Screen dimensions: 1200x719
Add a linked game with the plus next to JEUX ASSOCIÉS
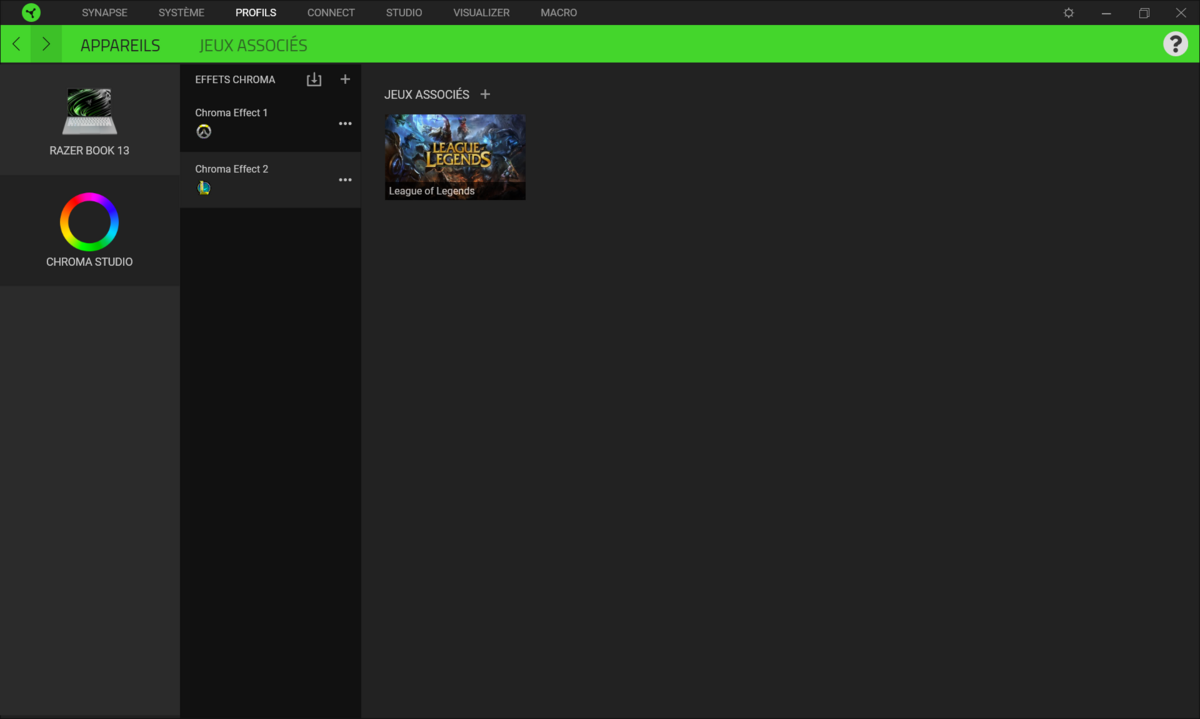486,94
